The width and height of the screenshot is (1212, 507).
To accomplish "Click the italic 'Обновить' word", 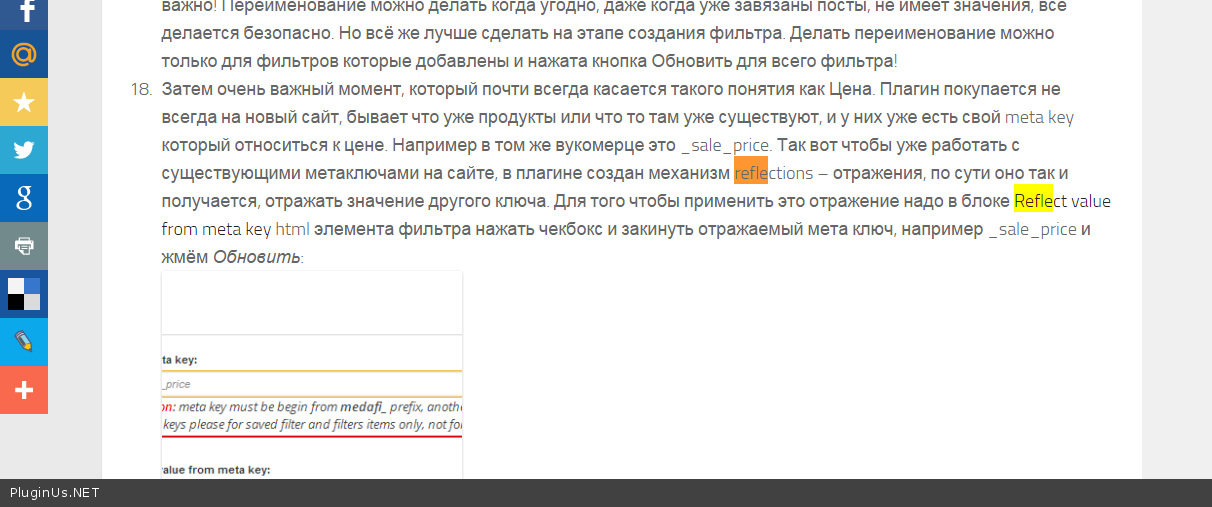I will [x=256, y=257].
